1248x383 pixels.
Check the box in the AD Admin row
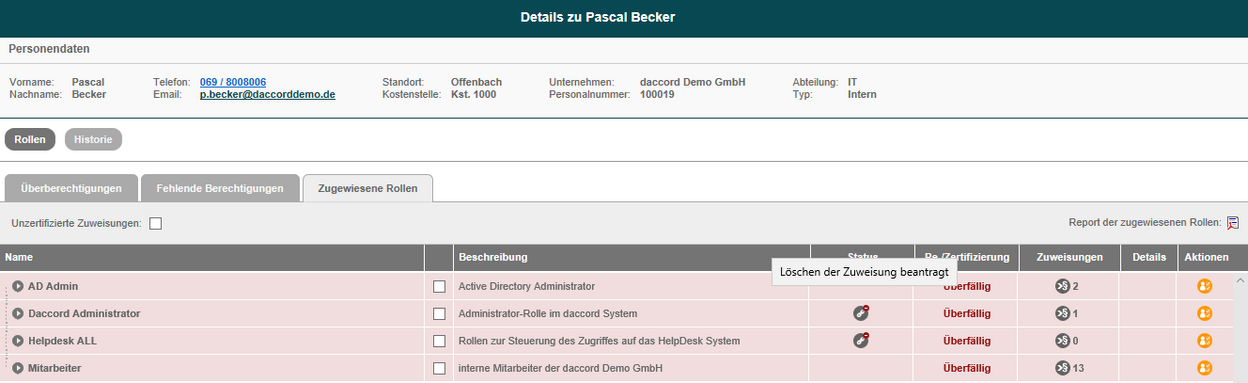(439, 286)
